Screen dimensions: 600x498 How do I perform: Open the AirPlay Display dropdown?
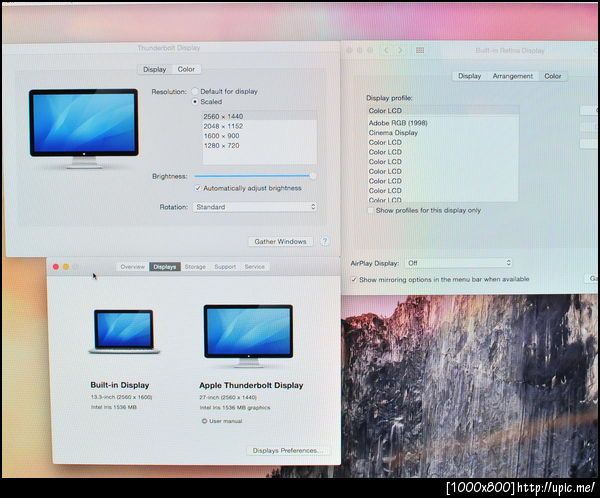[x=458, y=263]
